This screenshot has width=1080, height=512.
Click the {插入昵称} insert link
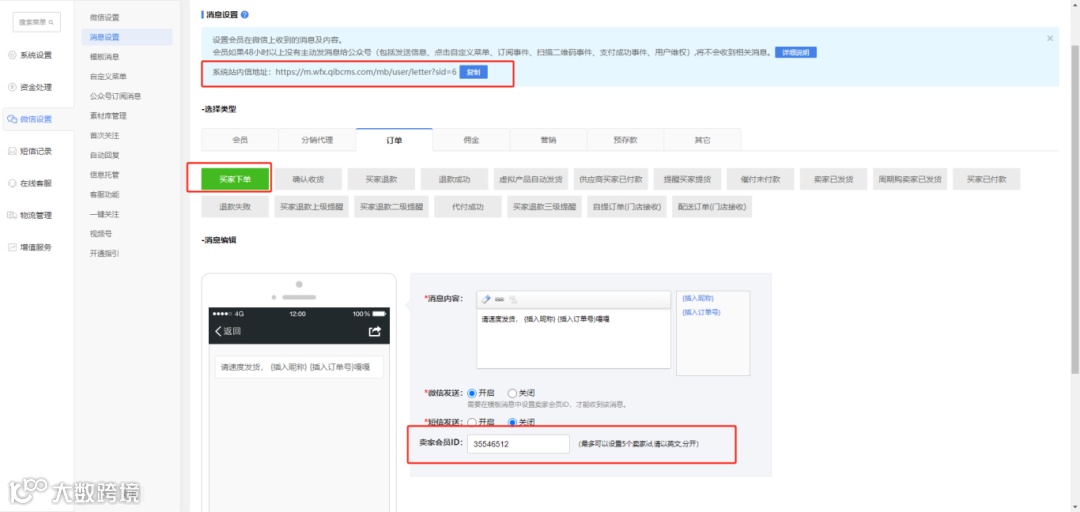(697, 298)
